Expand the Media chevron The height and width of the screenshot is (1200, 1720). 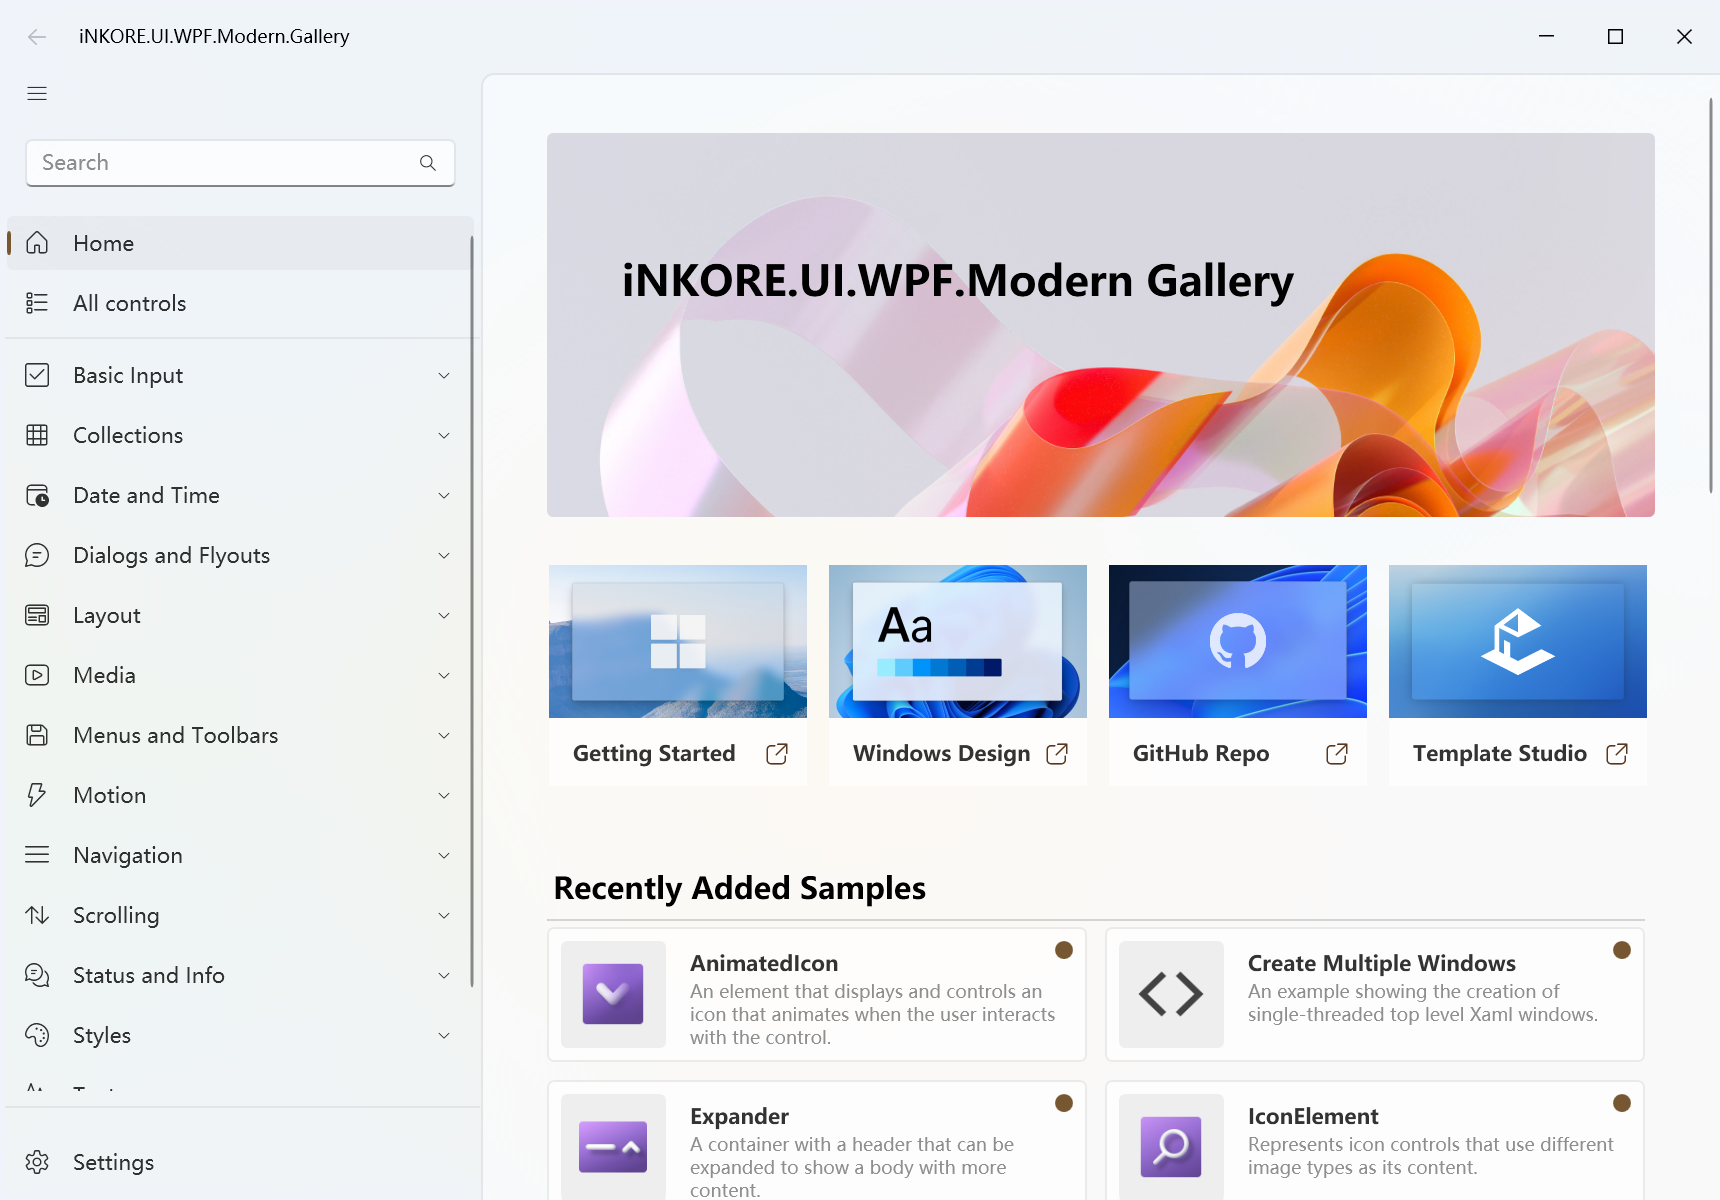coord(444,676)
